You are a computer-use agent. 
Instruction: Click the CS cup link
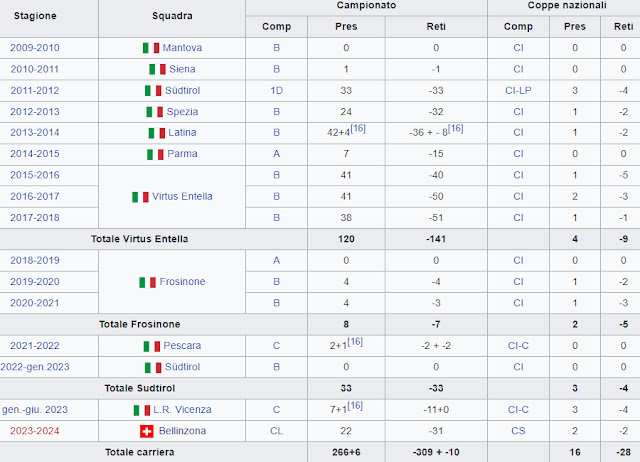pos(518,430)
